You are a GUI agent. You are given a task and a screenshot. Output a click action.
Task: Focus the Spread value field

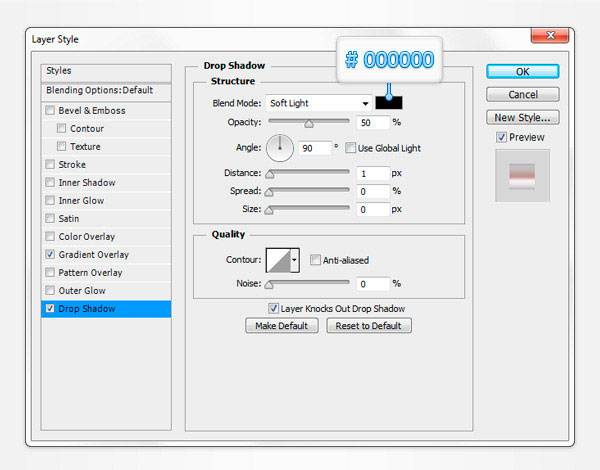[x=373, y=191]
